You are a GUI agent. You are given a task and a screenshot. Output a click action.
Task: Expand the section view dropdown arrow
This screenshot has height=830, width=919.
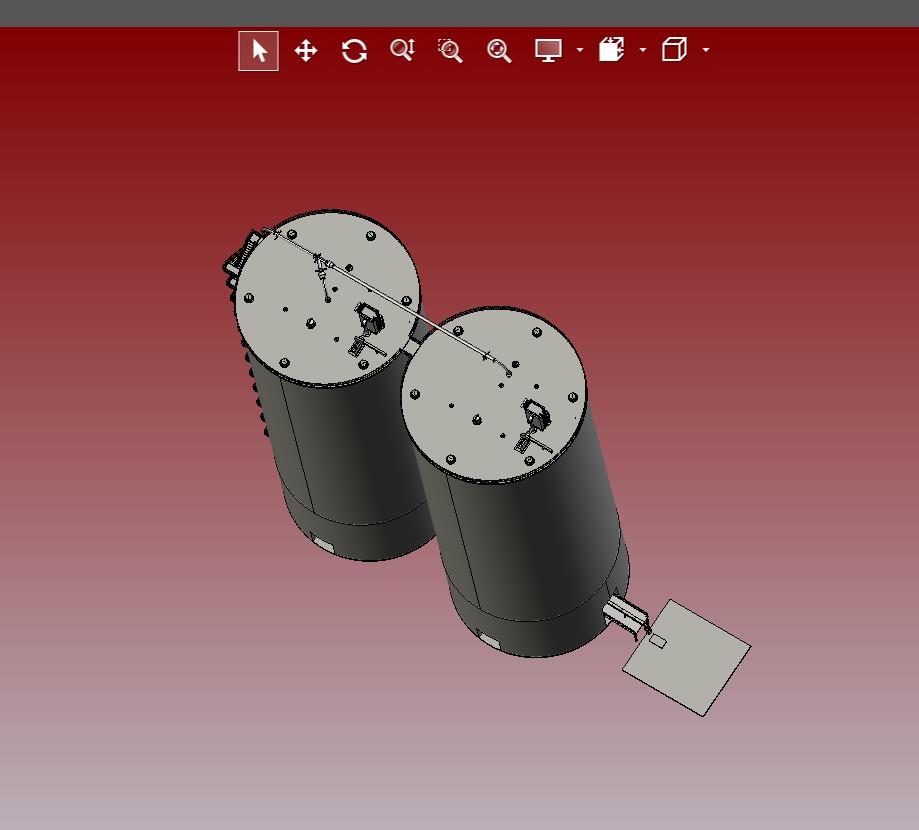[643, 50]
